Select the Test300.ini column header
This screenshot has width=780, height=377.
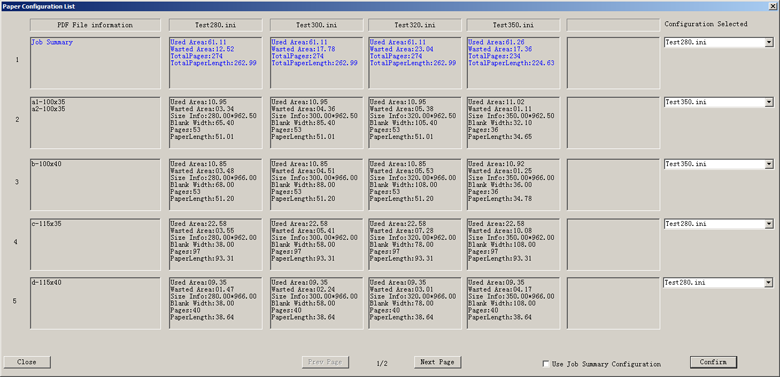tap(316, 25)
